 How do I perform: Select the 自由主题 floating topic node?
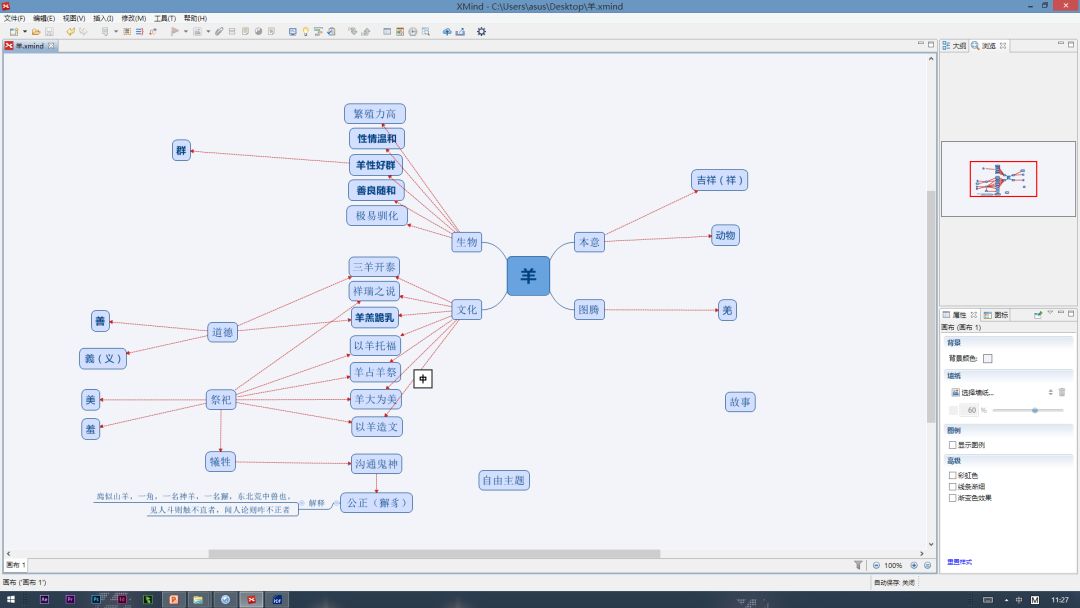pos(503,480)
